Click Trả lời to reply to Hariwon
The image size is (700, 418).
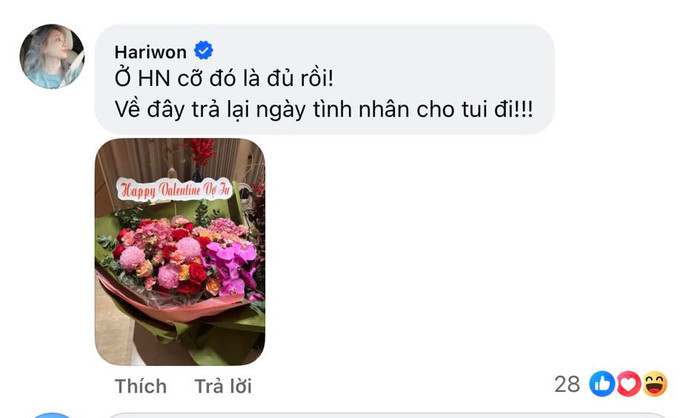[223, 386]
